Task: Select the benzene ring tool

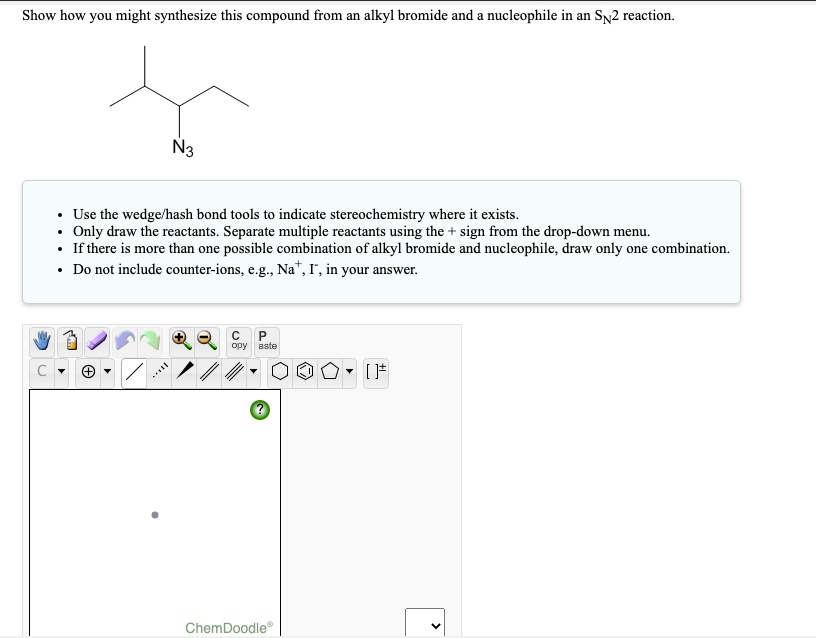Action: (x=304, y=373)
